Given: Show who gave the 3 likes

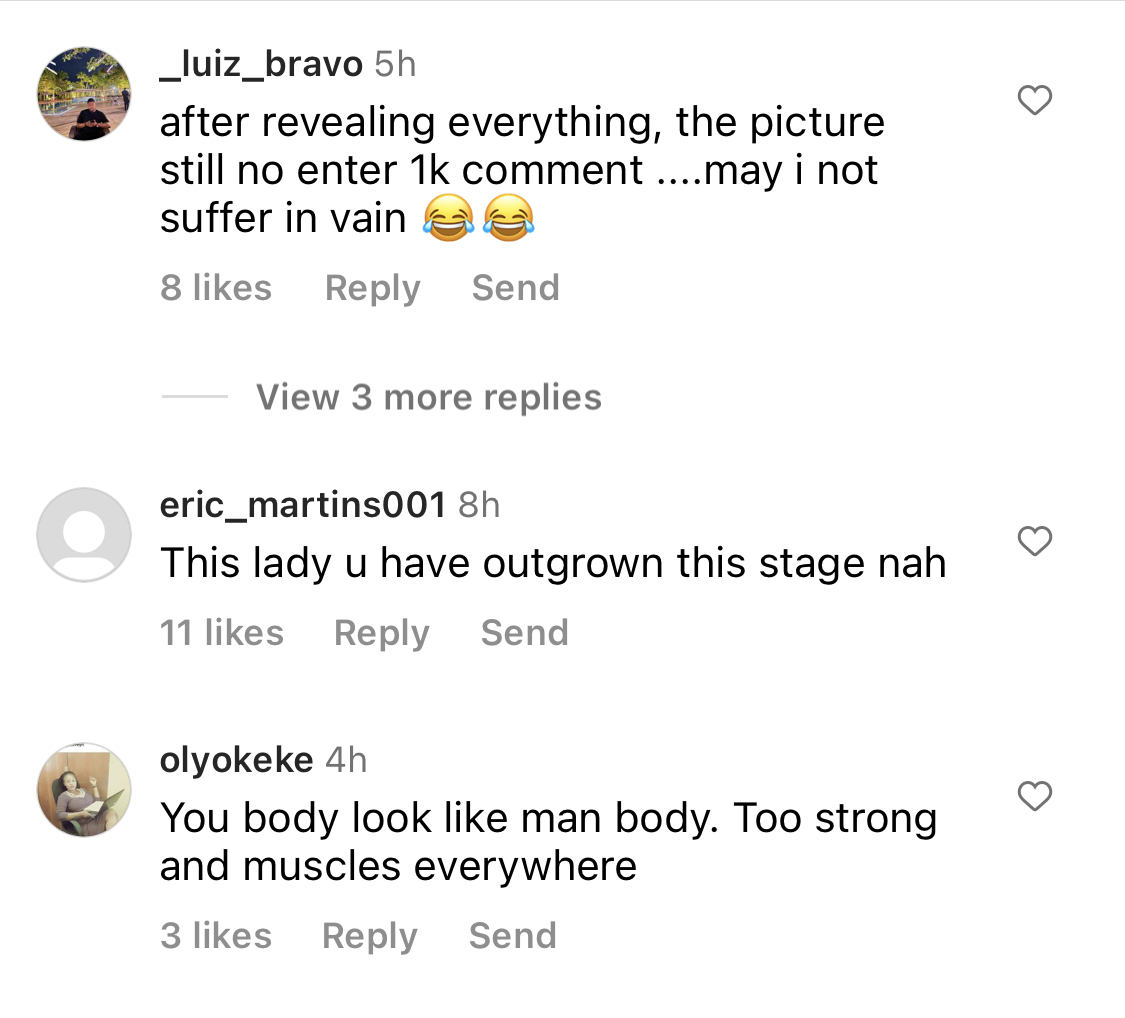Looking at the screenshot, I should (216, 935).
